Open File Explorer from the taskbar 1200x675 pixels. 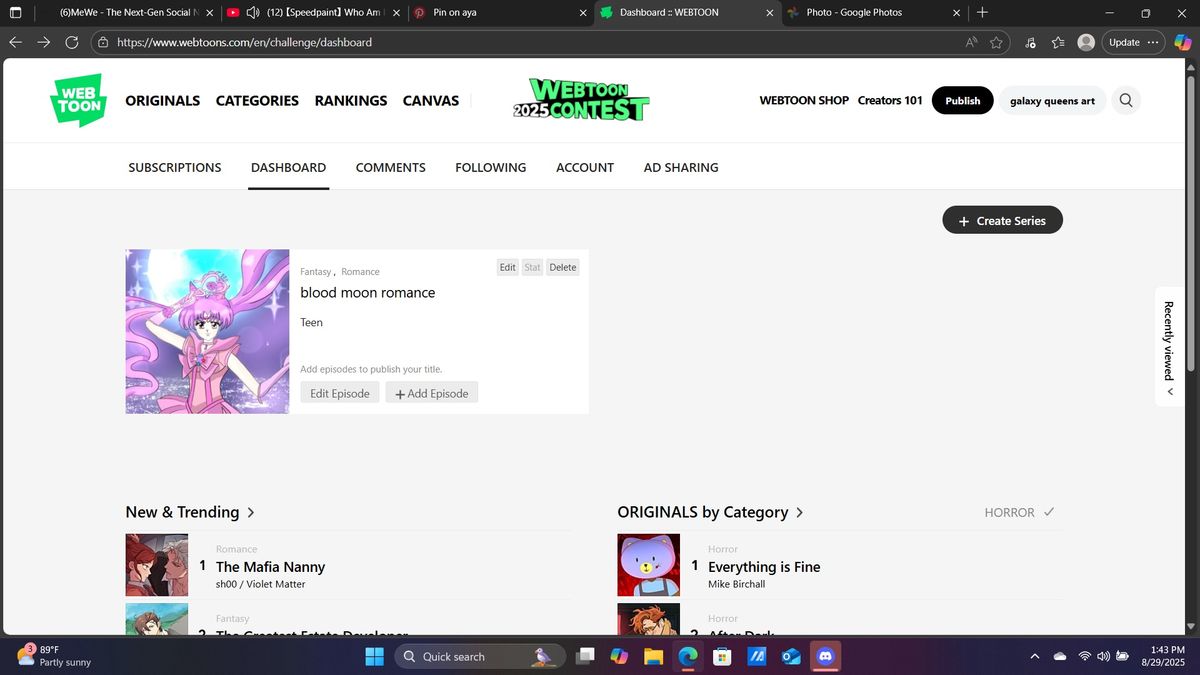coord(653,656)
